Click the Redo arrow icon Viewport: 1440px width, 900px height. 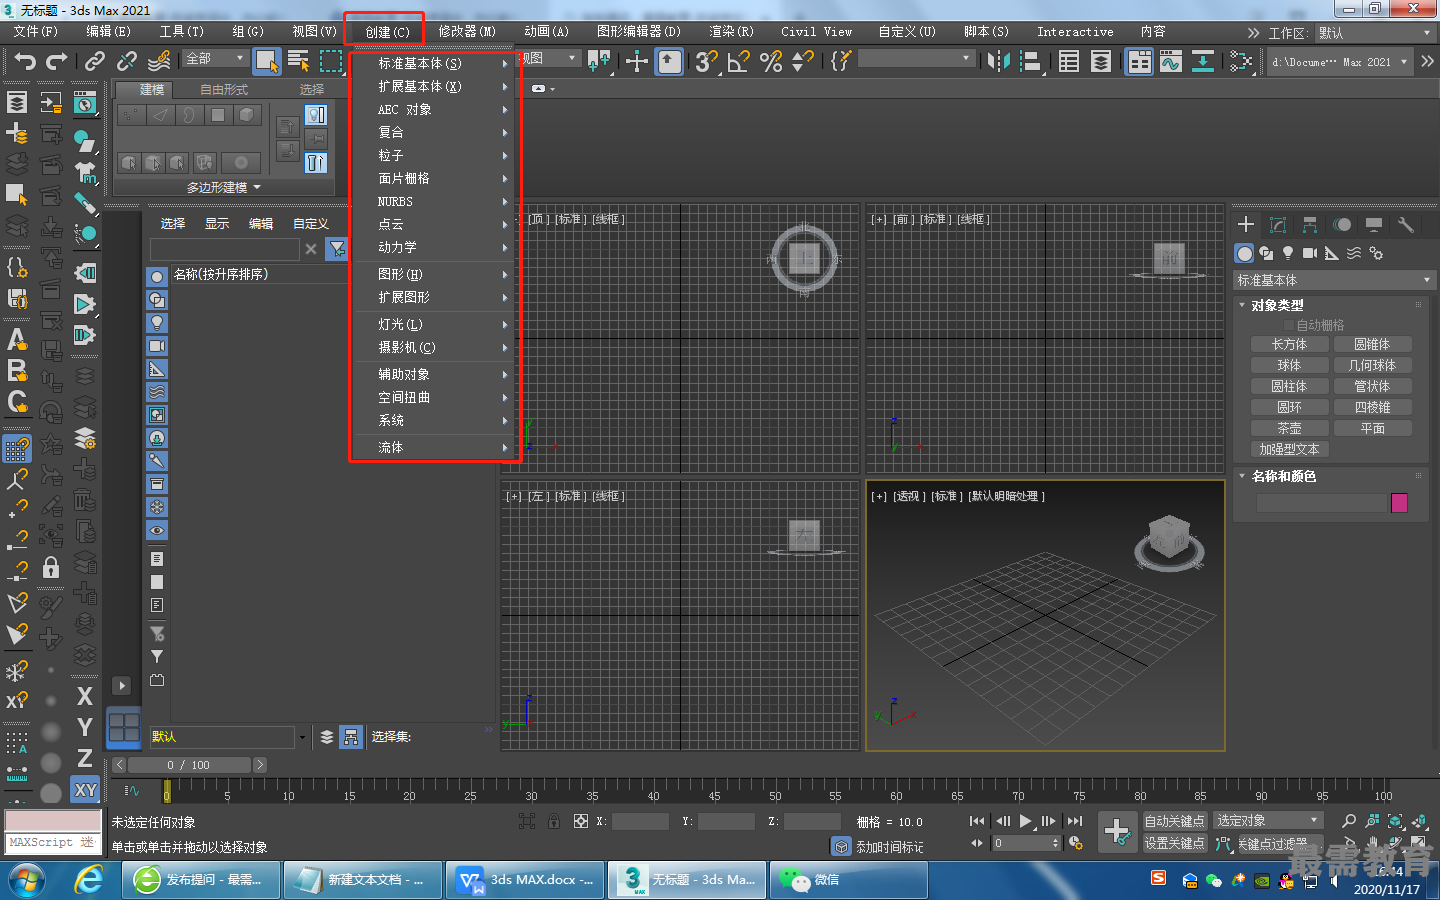[57, 61]
